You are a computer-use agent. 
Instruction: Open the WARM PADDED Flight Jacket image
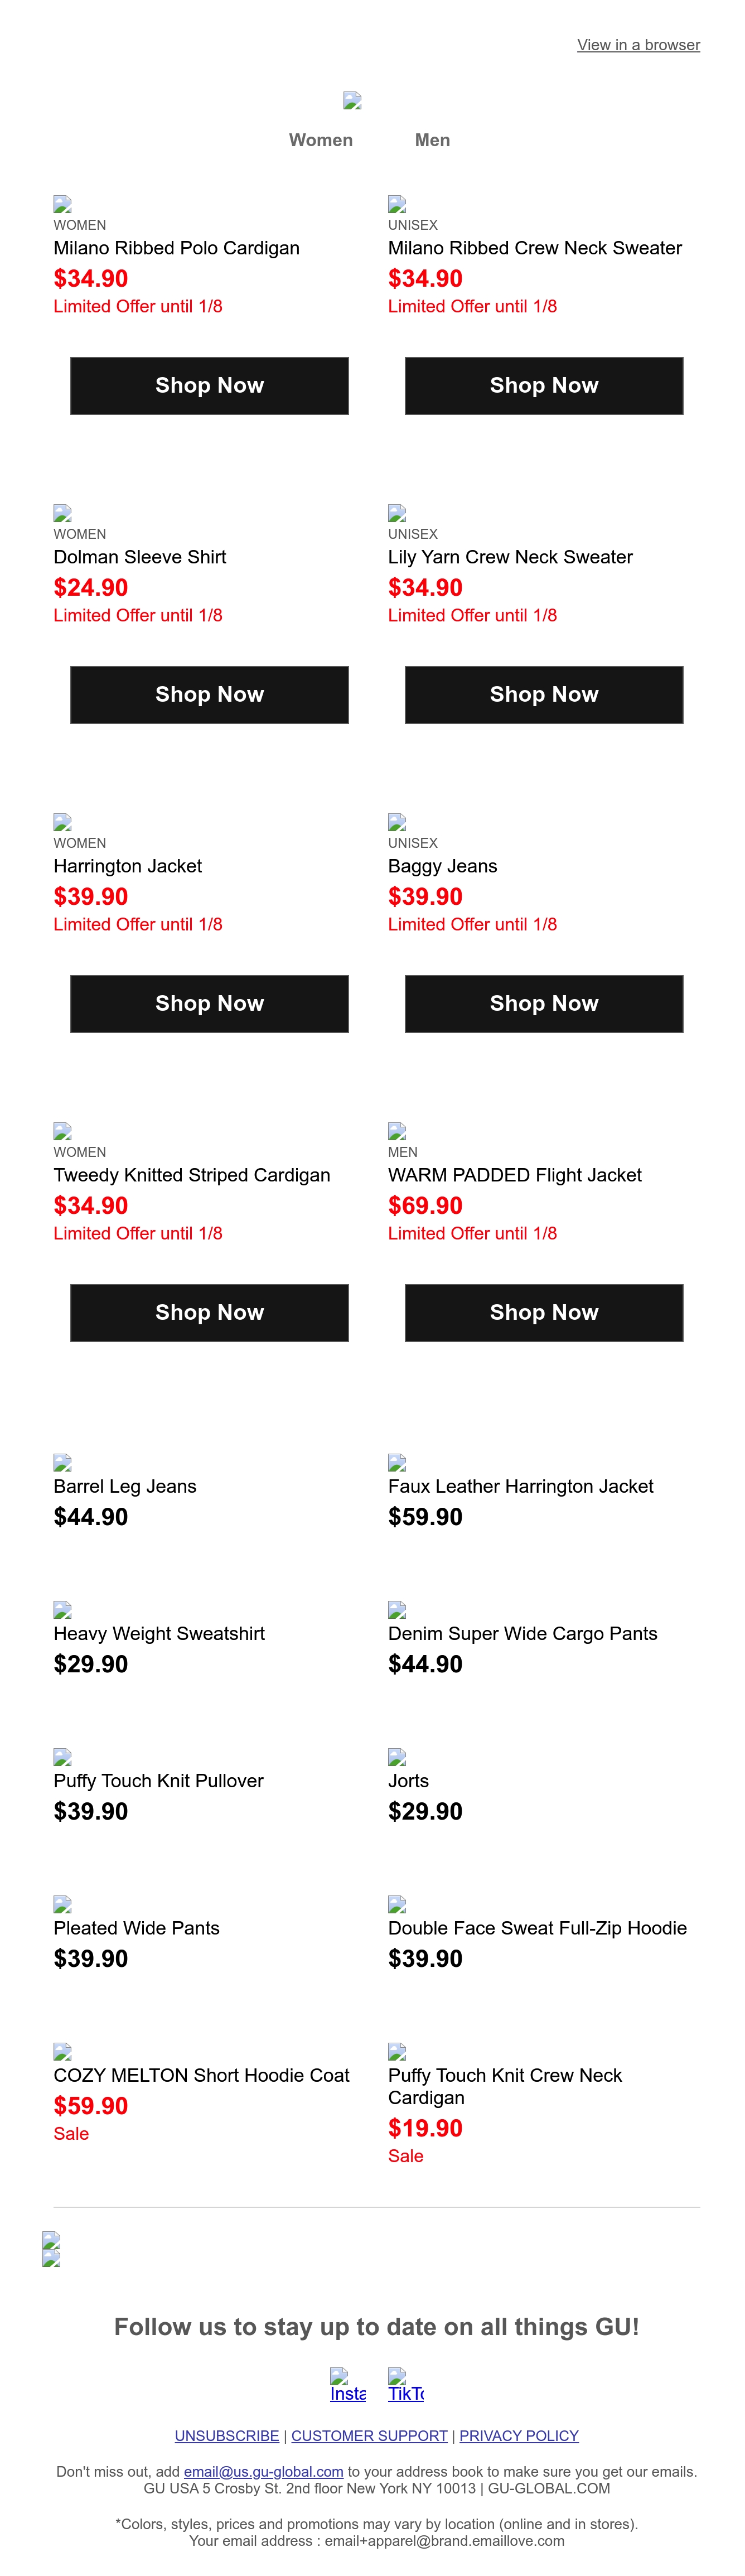[397, 1131]
